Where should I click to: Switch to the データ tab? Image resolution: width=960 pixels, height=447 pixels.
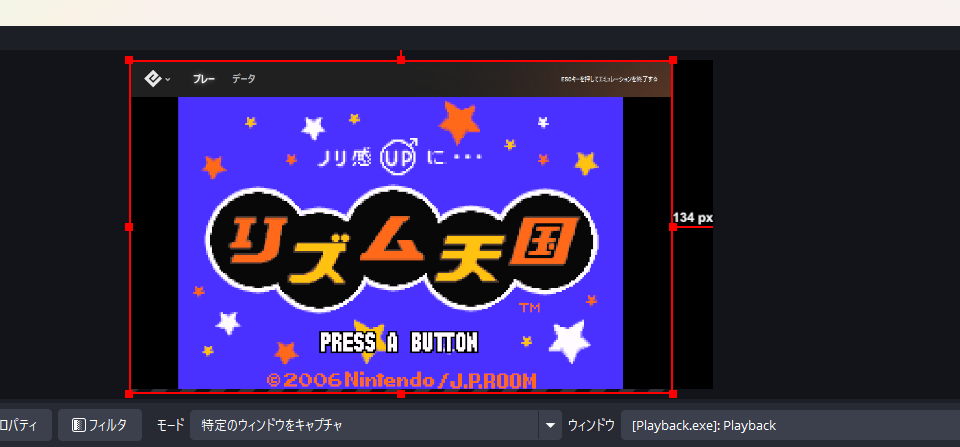coord(244,79)
